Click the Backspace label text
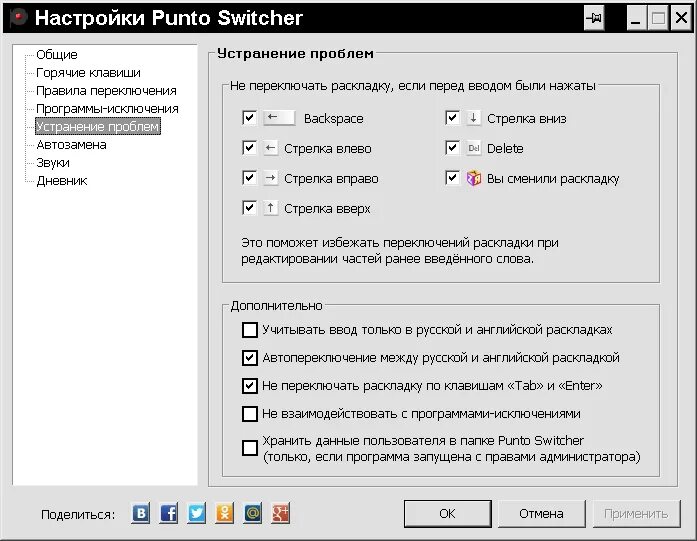Image resolution: width=697 pixels, height=541 pixels. (x=333, y=119)
